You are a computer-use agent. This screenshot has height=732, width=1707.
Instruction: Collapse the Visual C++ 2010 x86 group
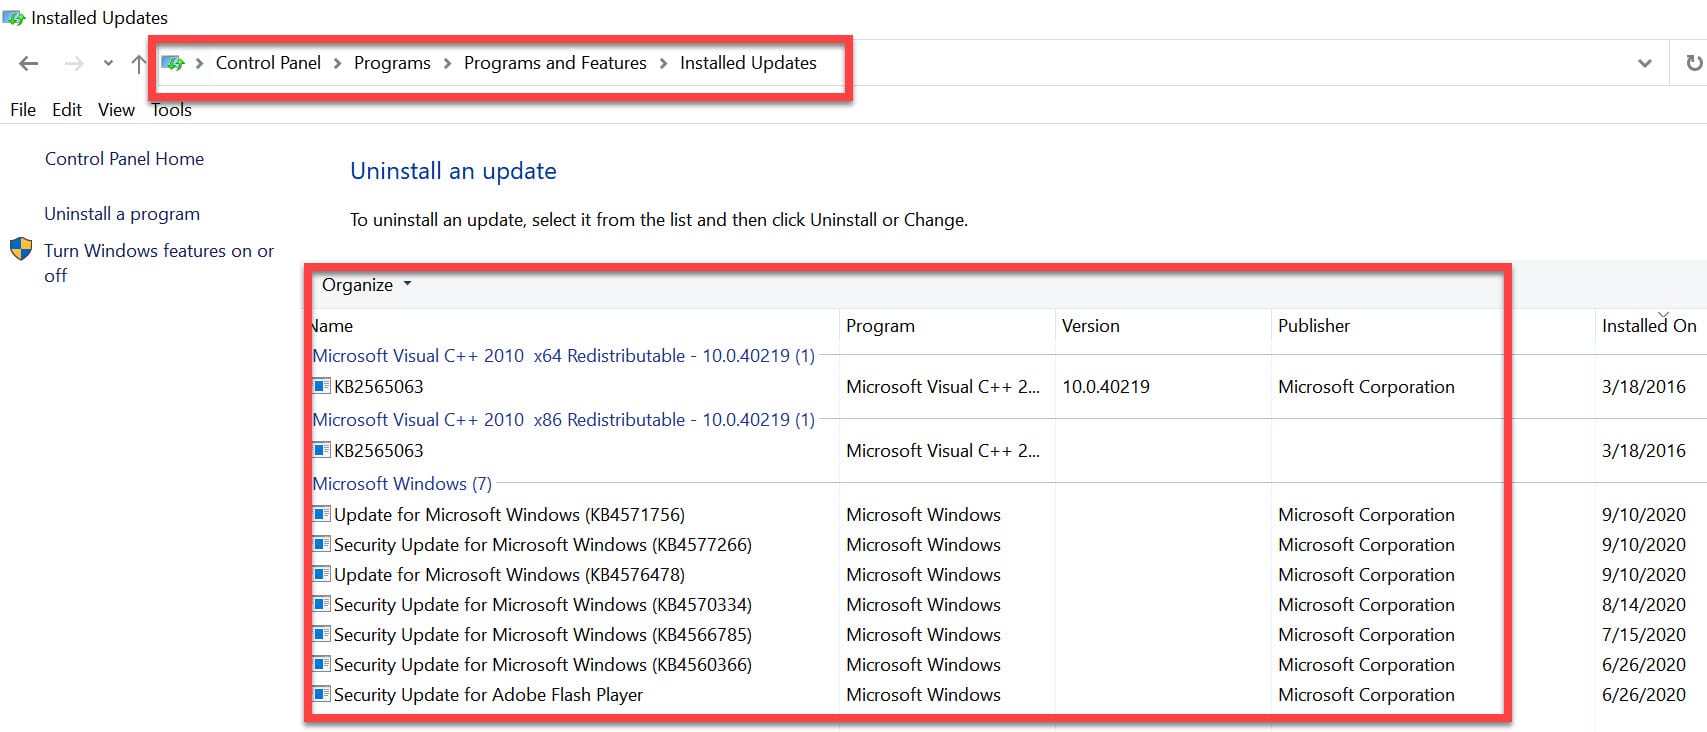(x=563, y=420)
